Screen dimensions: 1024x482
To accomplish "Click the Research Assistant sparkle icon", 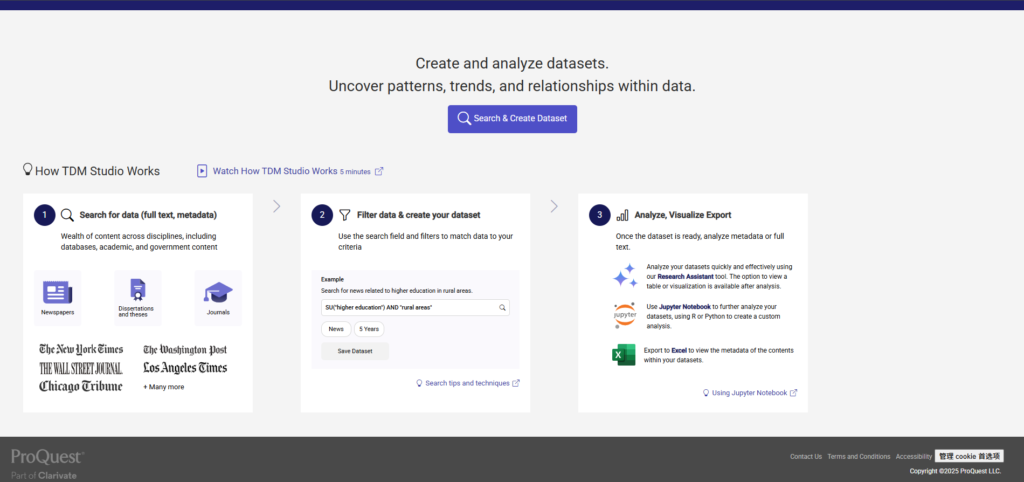I will point(624,275).
